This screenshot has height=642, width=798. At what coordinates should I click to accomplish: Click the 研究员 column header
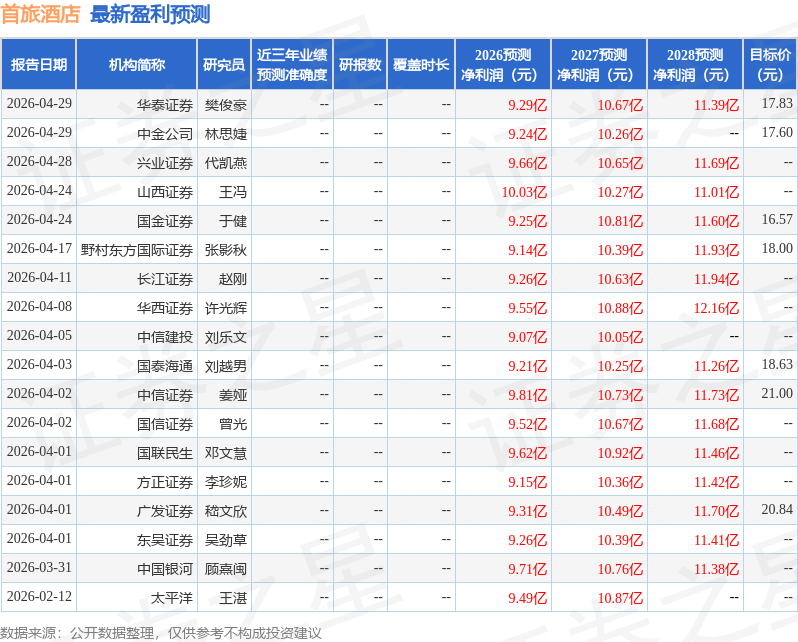[224, 65]
